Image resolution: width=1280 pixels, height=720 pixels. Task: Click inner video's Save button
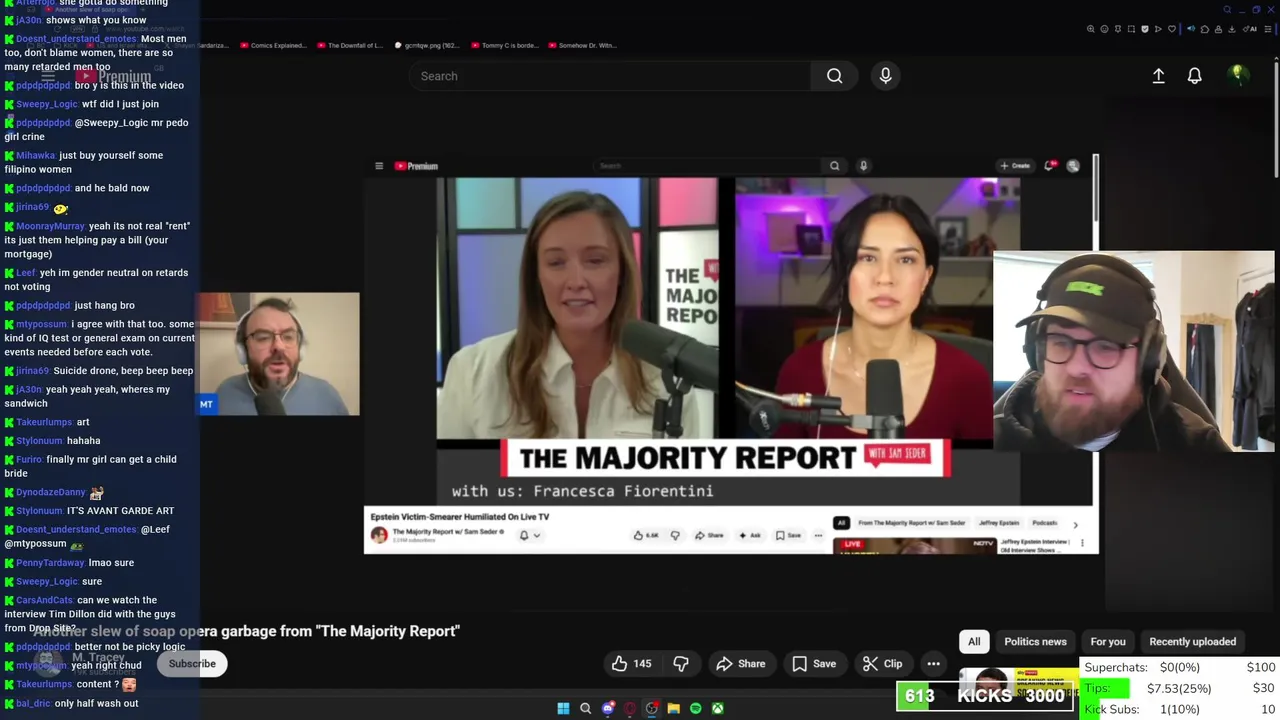[x=788, y=535]
